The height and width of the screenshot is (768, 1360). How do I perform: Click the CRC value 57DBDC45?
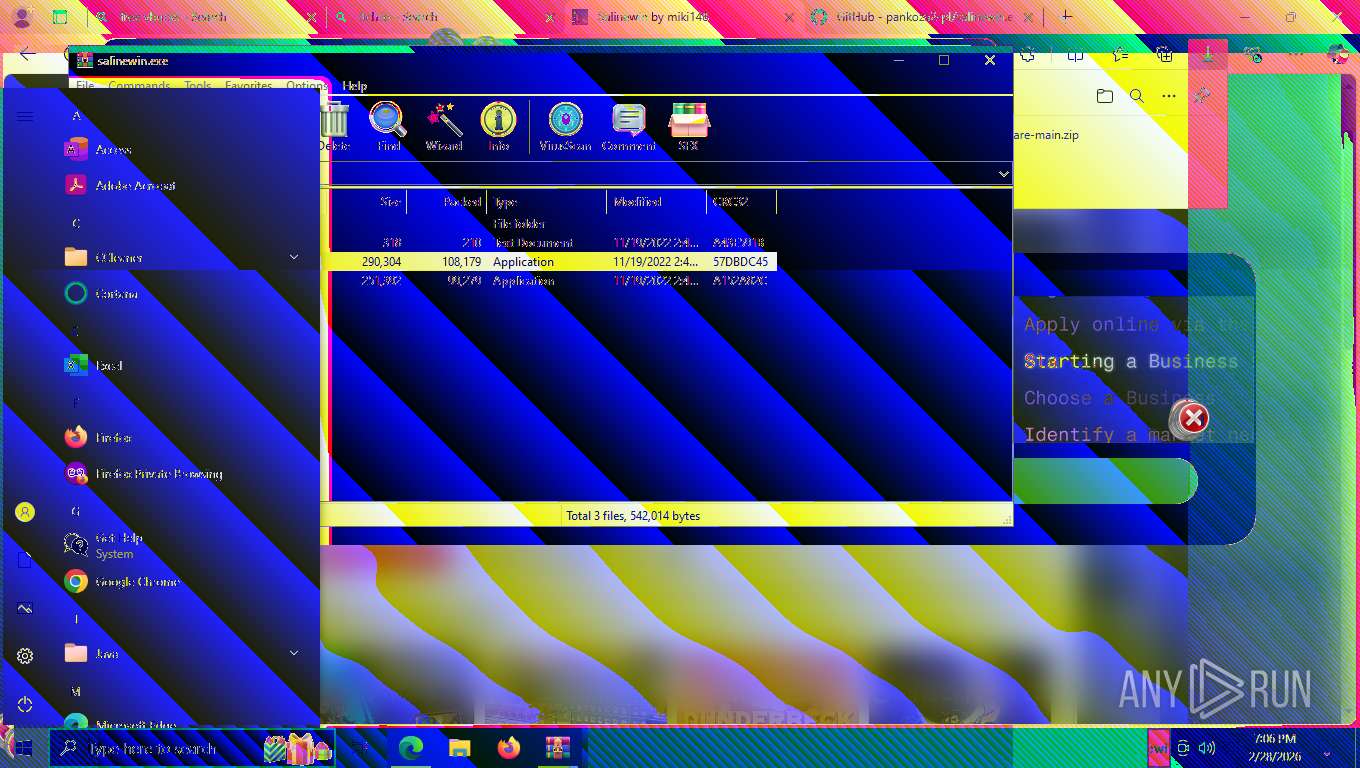(x=740, y=262)
